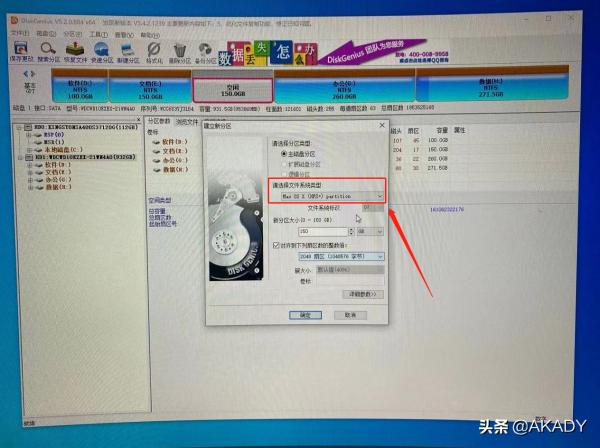The width and height of the screenshot is (600, 448).
Task: Click the HD1 WDC disk icon in tree
Action: (x=29, y=157)
